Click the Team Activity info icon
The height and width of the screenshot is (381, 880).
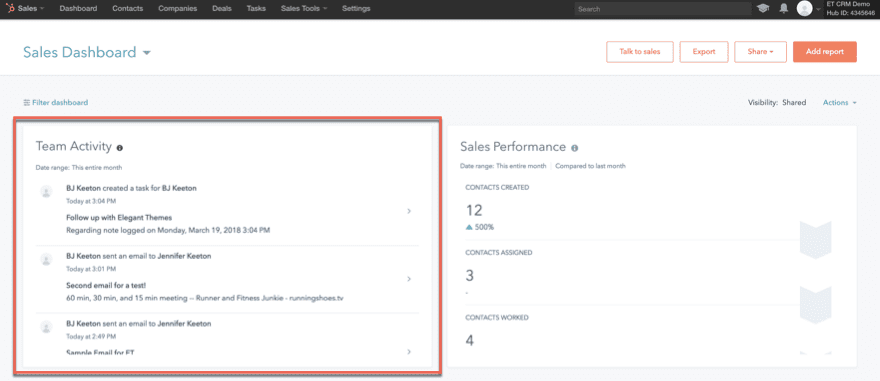click(x=120, y=148)
